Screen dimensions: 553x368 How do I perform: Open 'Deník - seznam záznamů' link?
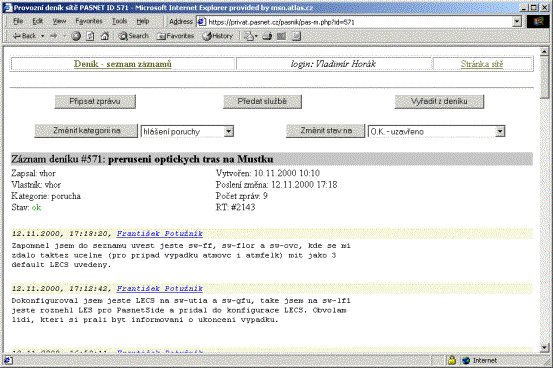(x=123, y=64)
